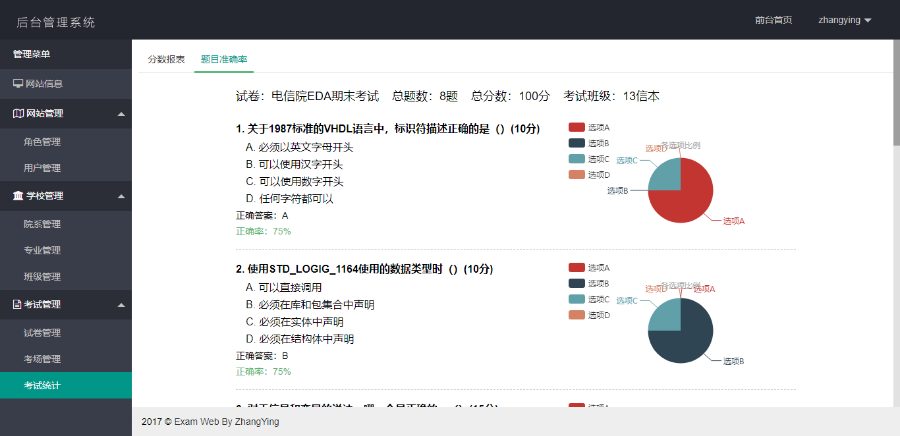This screenshot has height=436, width=900.
Task: Open the zhangying user dropdown
Action: click(x=845, y=20)
